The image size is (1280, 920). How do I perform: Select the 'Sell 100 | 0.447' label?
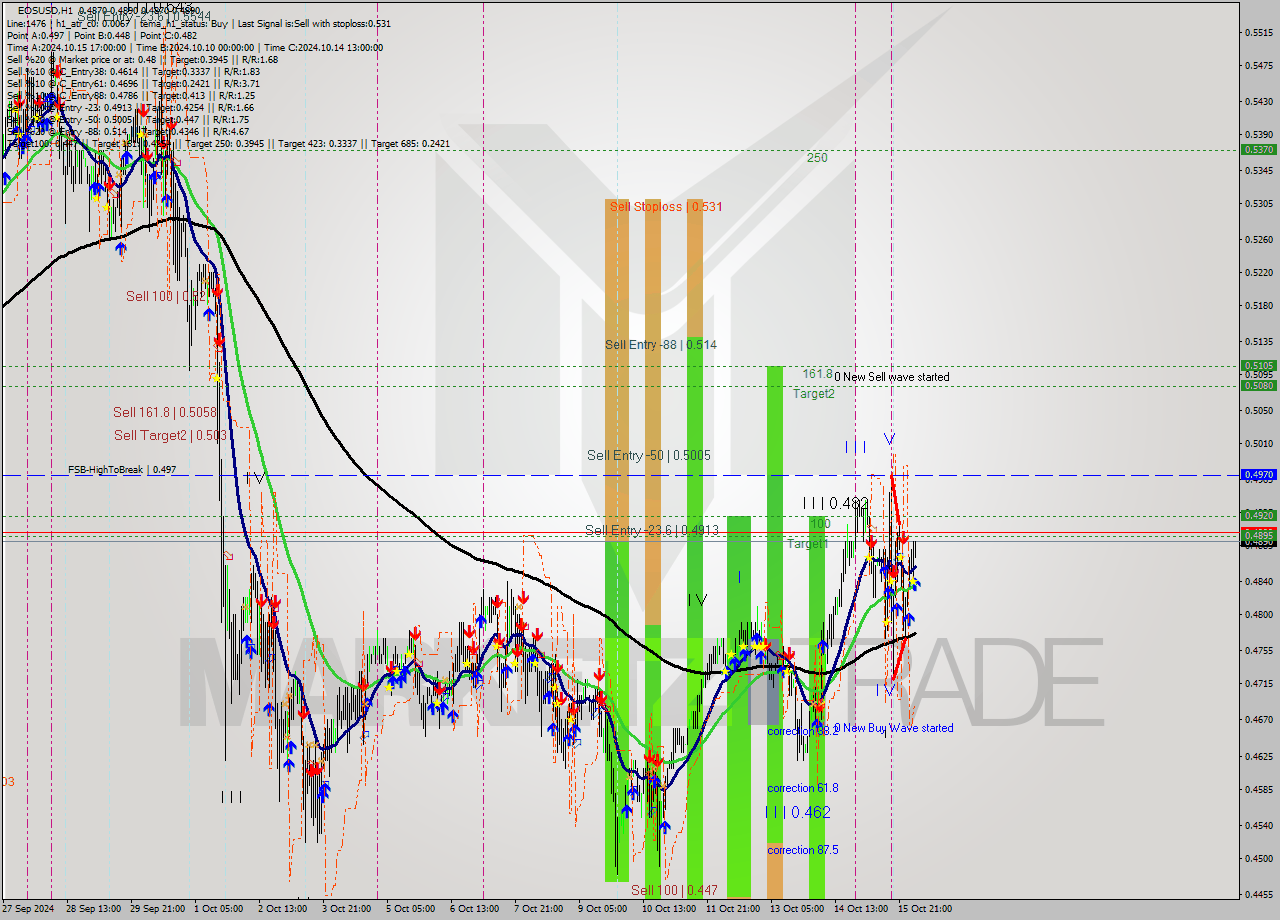pyautogui.click(x=674, y=890)
